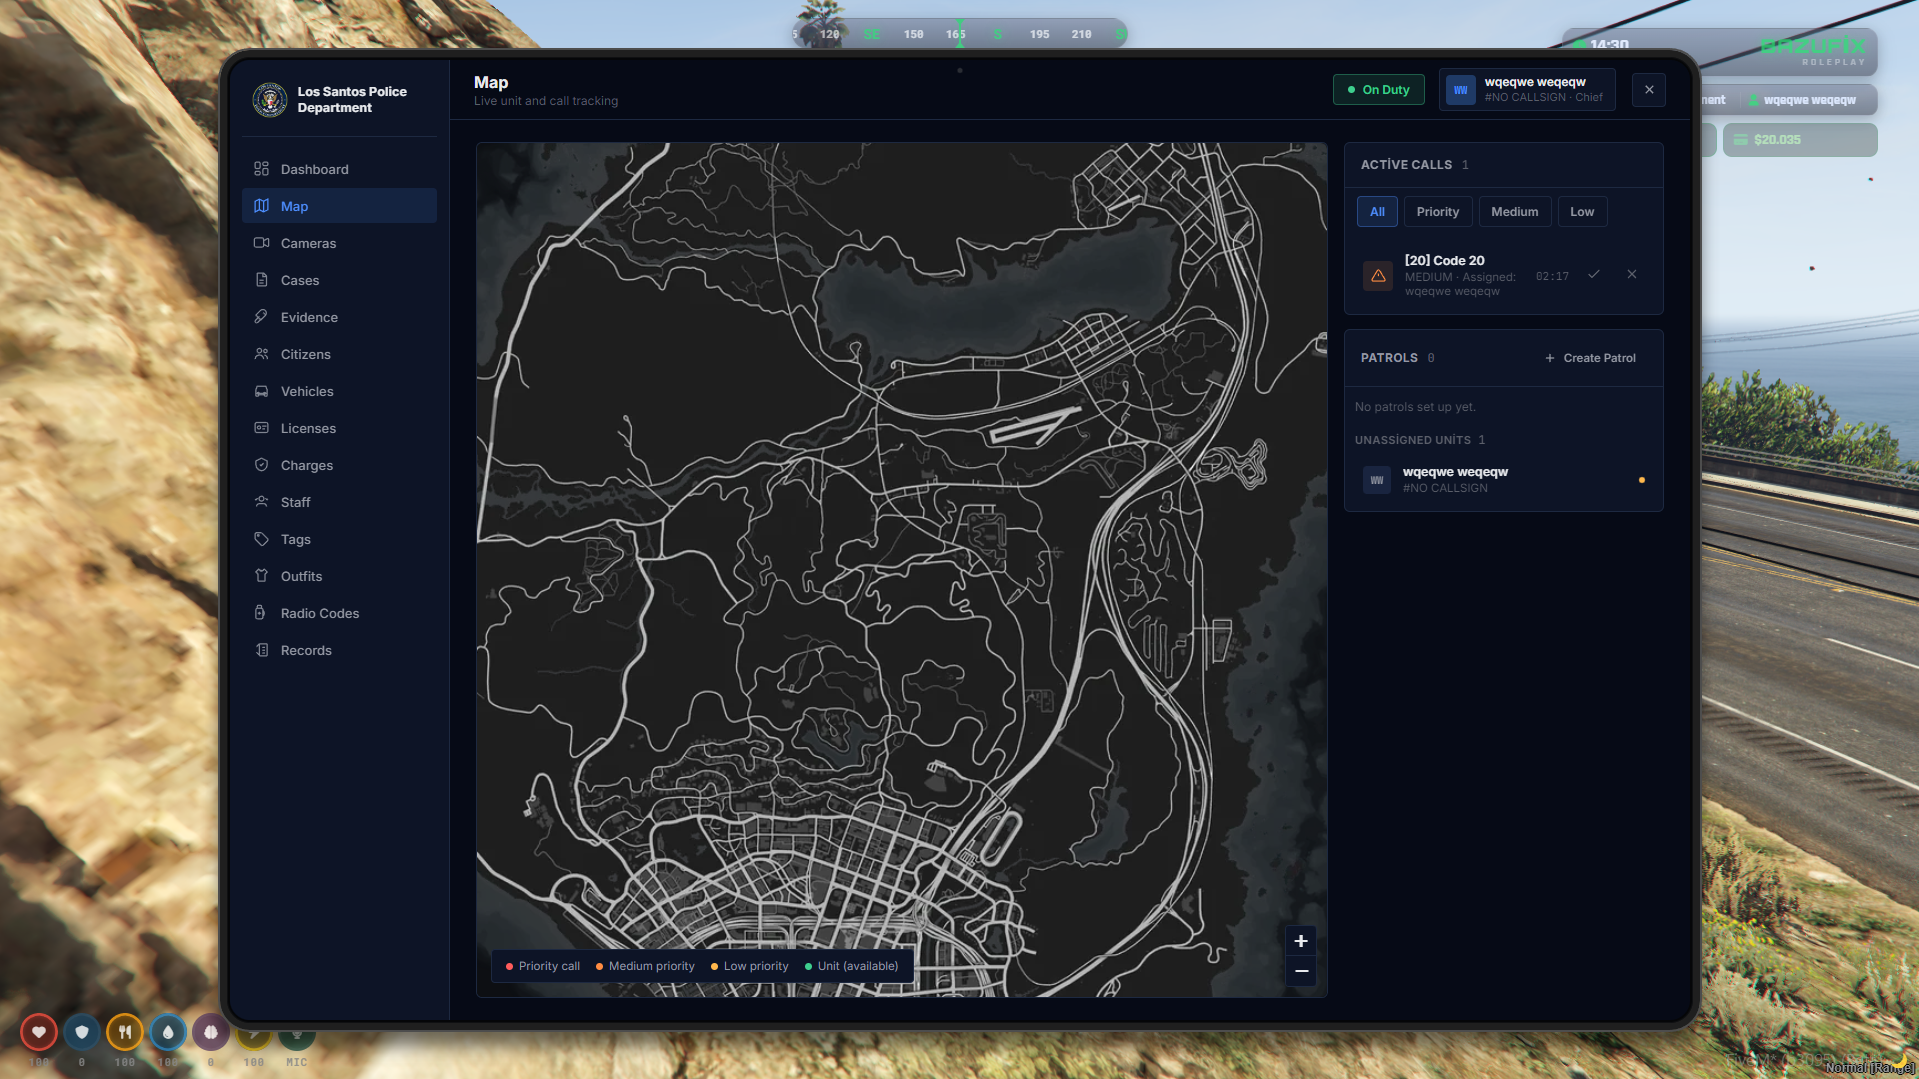Open the Cameras section icon
This screenshot has height=1079, width=1919.
coord(261,243)
